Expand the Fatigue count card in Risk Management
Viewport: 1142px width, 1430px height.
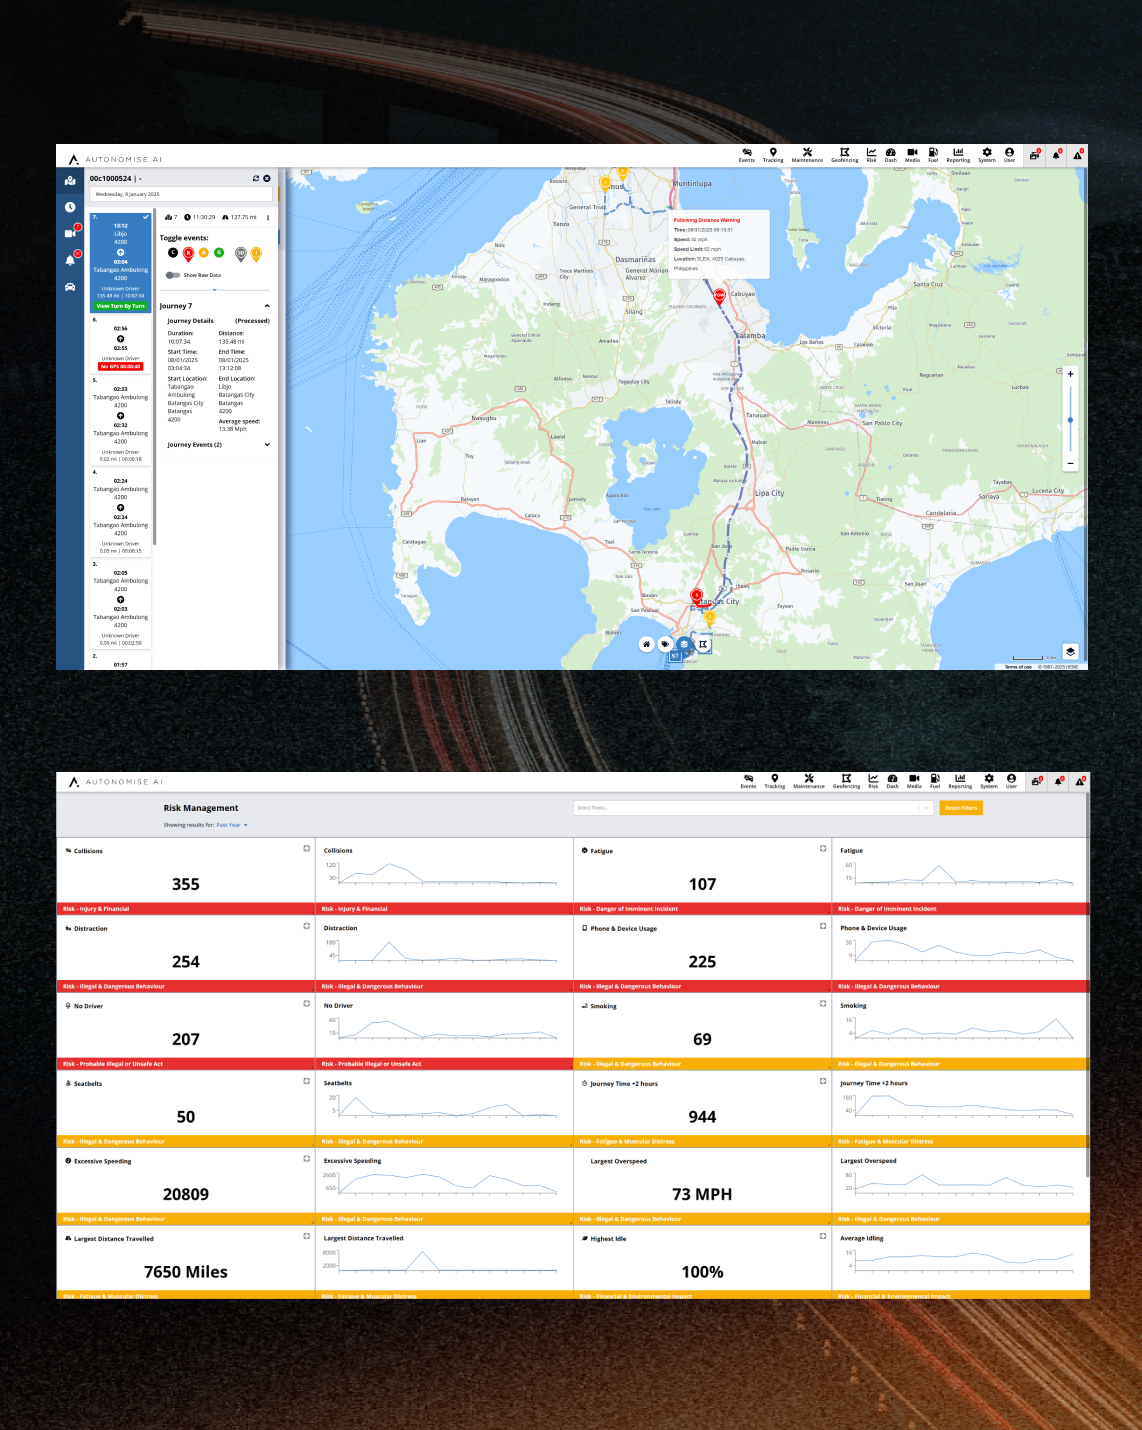tap(823, 848)
